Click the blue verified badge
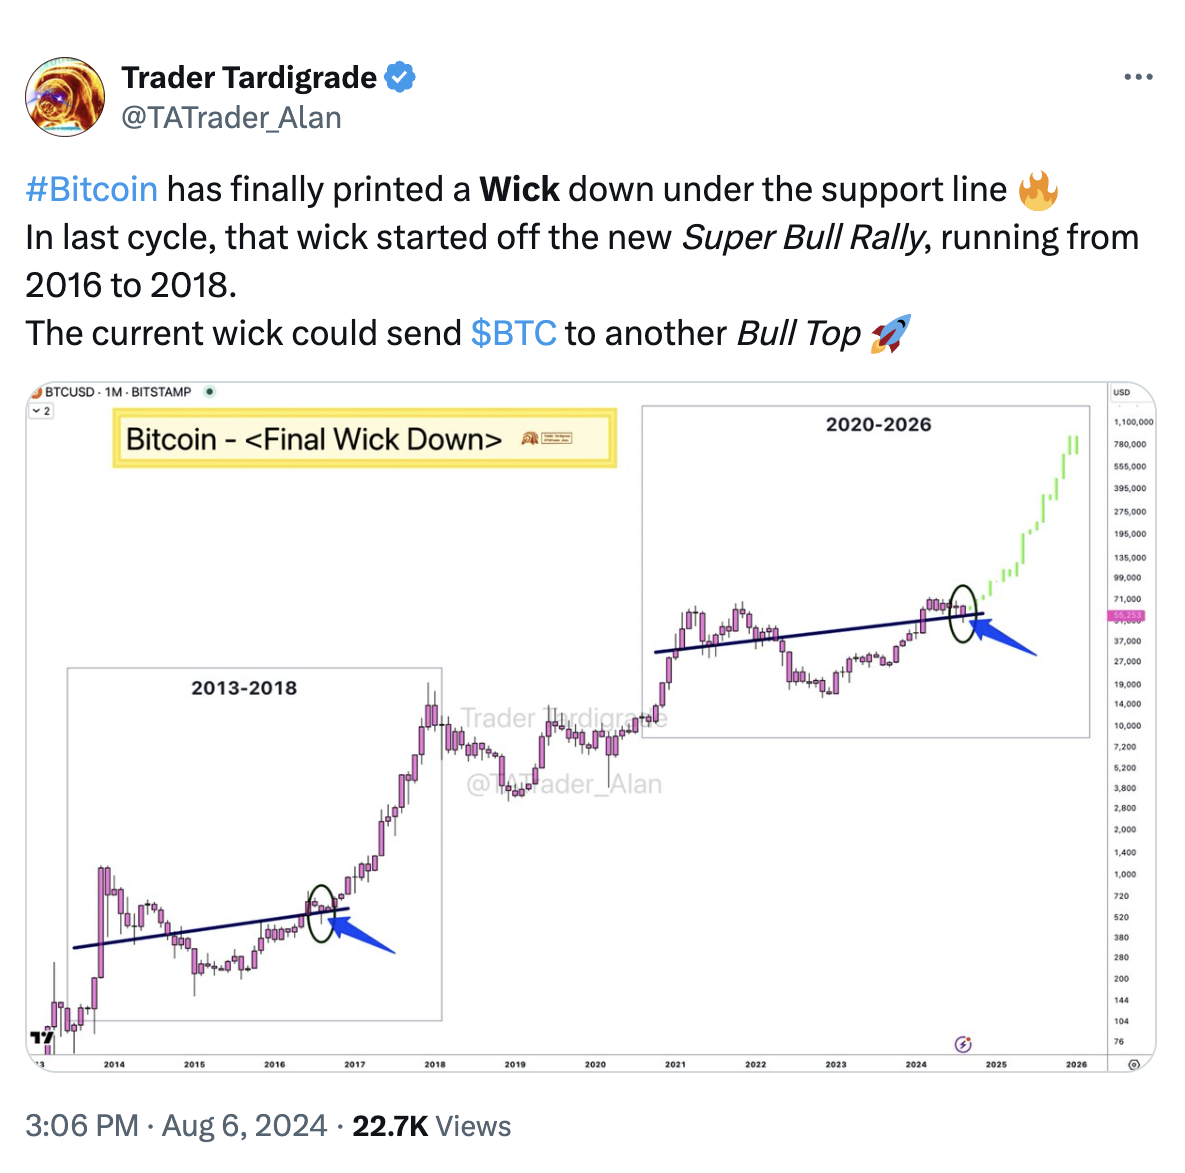The width and height of the screenshot is (1185, 1173). coord(400,77)
